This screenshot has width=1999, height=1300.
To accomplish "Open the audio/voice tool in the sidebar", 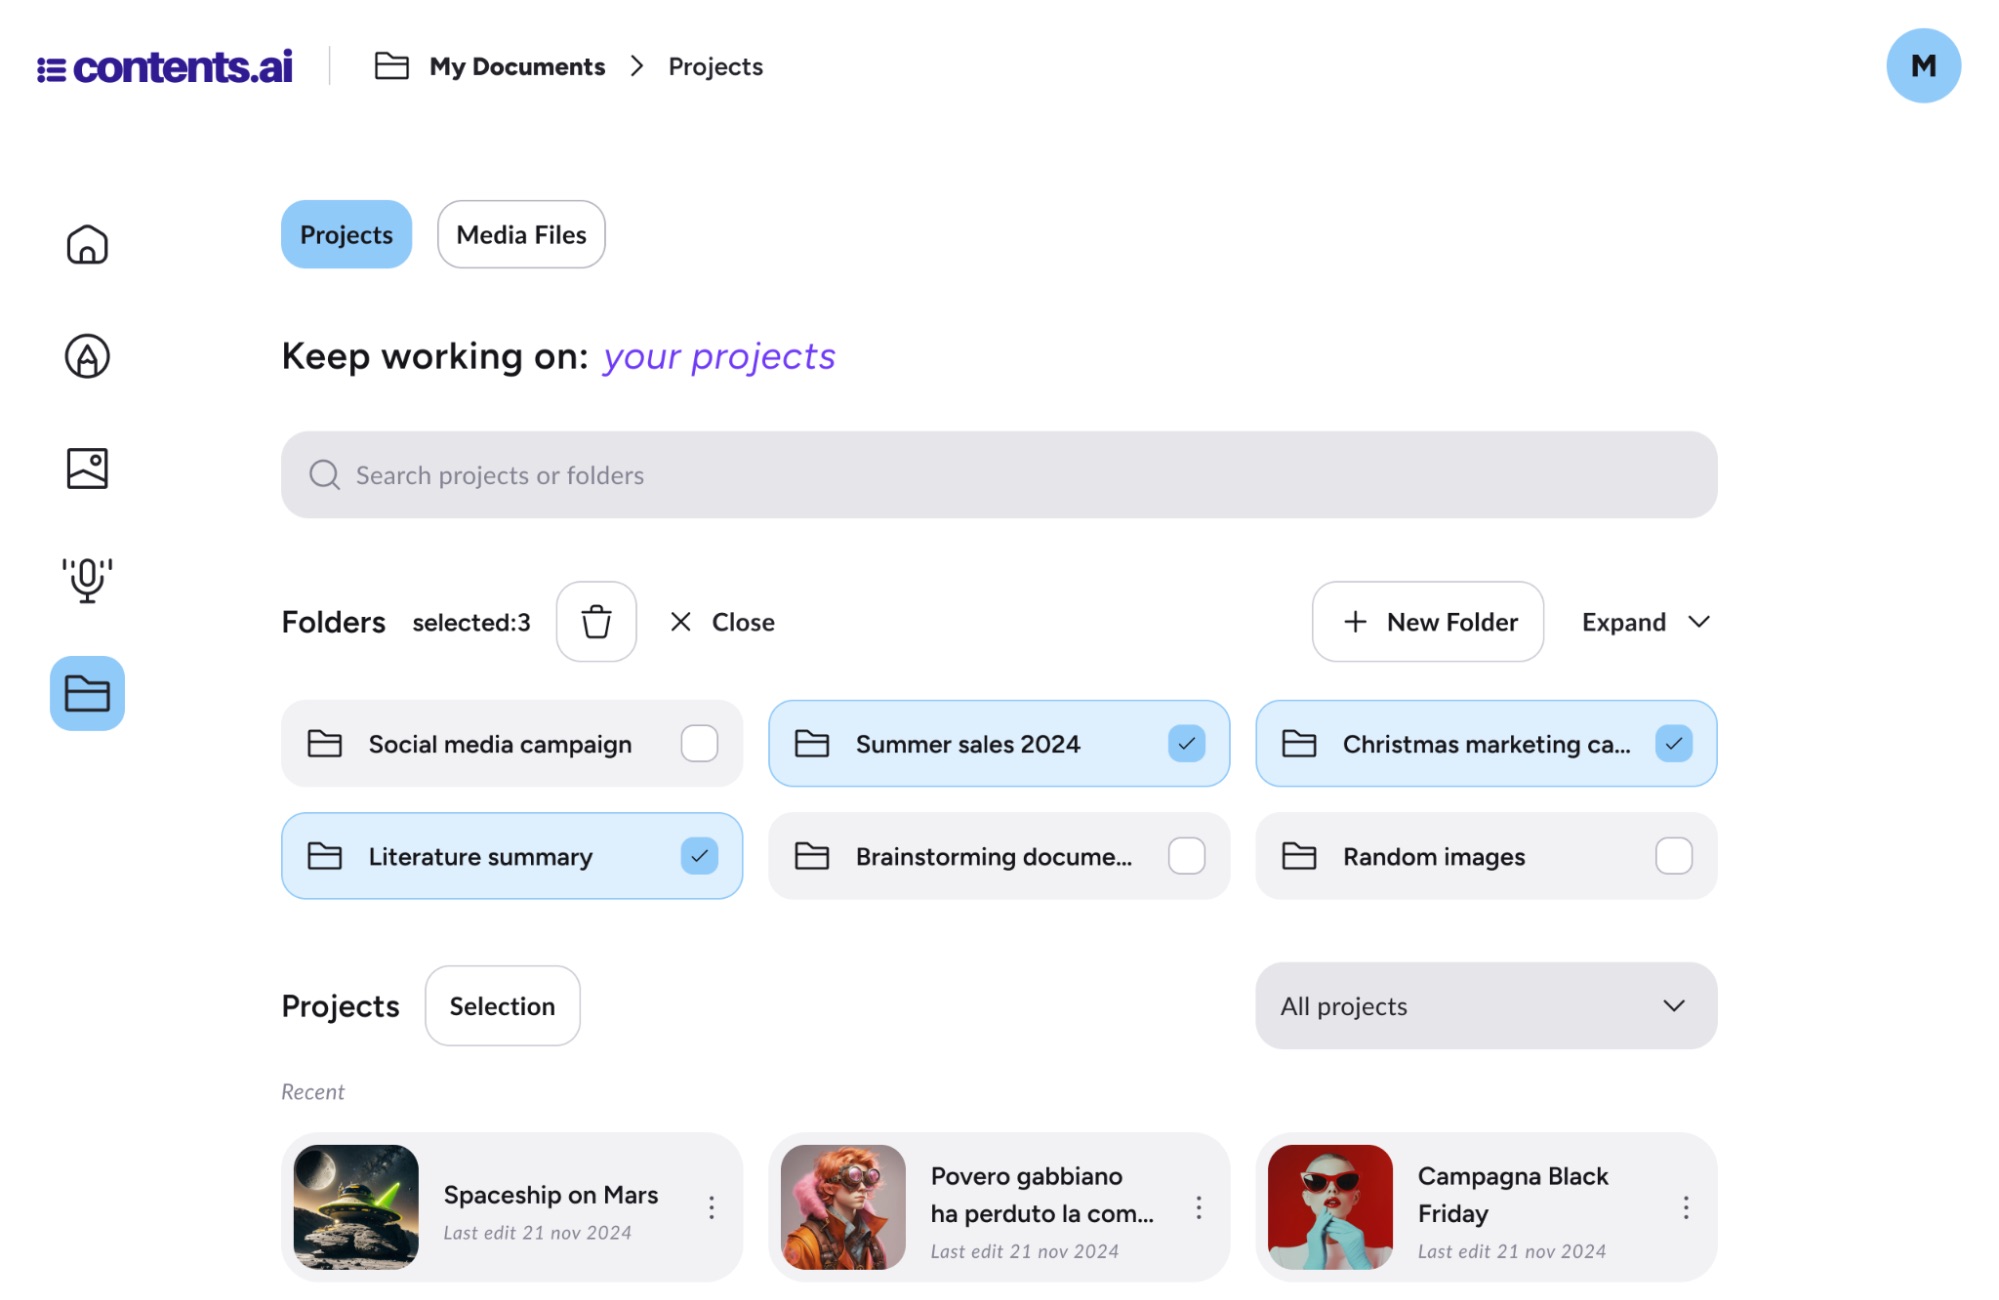I will [86, 579].
